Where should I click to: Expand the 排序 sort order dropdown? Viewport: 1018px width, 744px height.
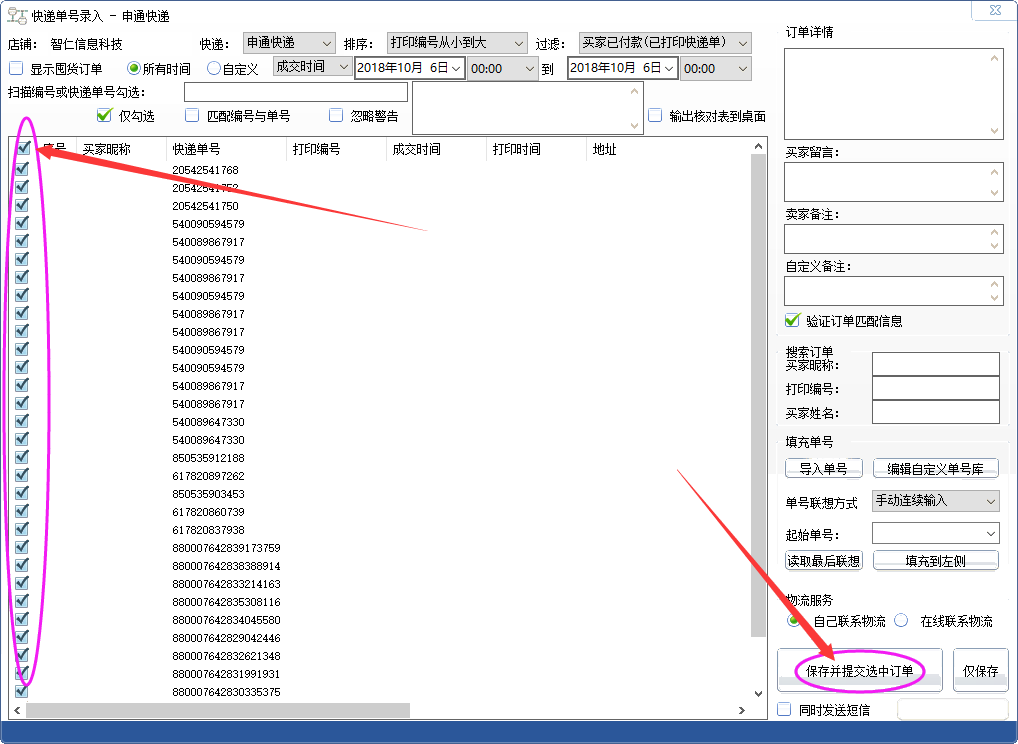(x=456, y=43)
